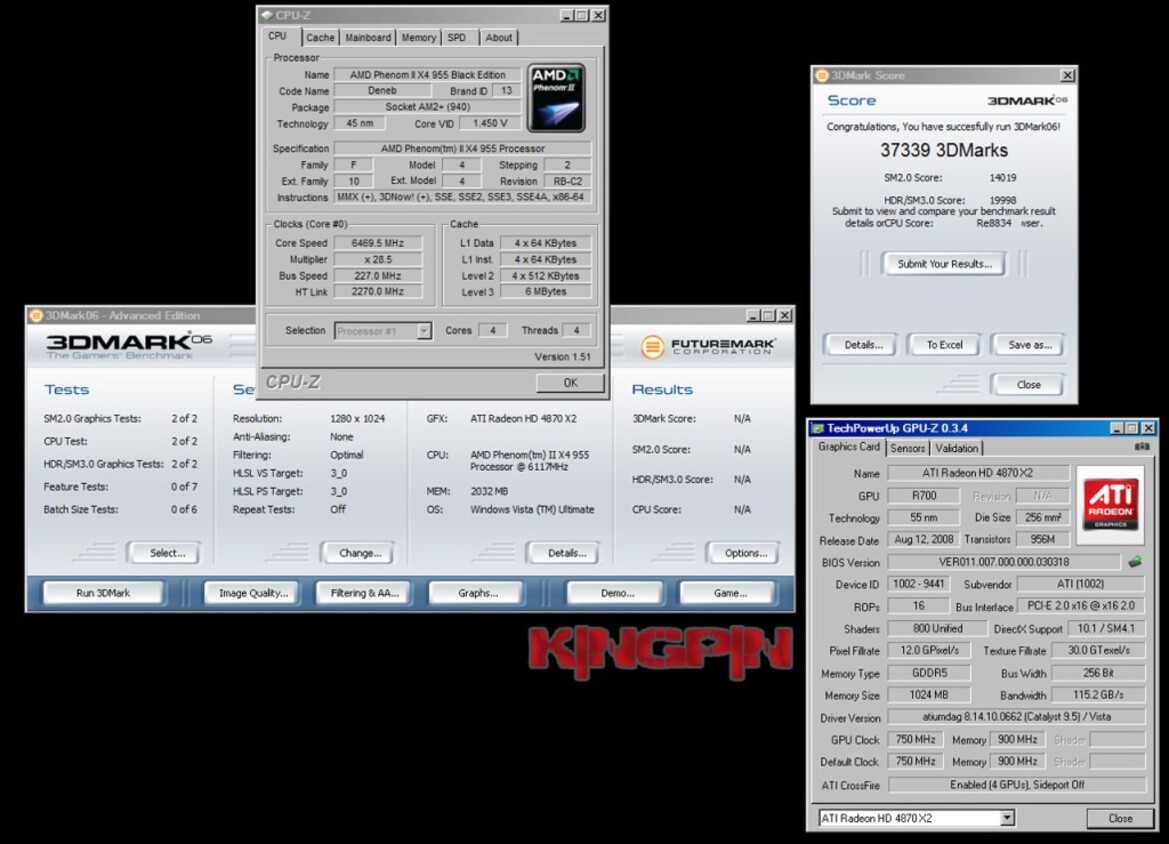
Task: Click the BIOS save chip icon in GPU-Z
Action: point(1135,562)
